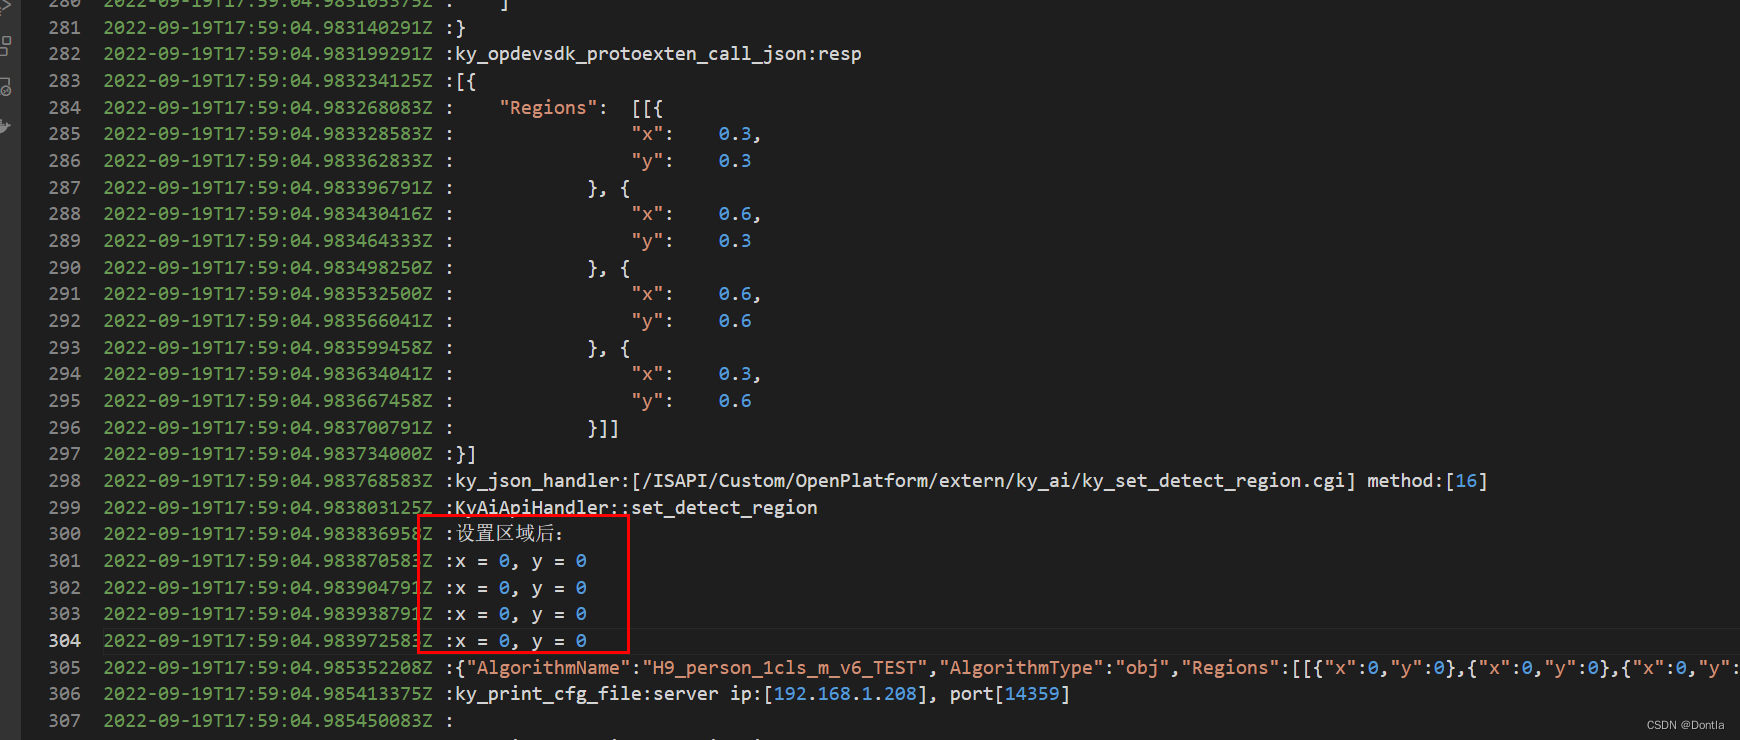Screen dimensions: 1740x740
Task: Click the y value 0.3 on line 289
Action: coord(735,241)
